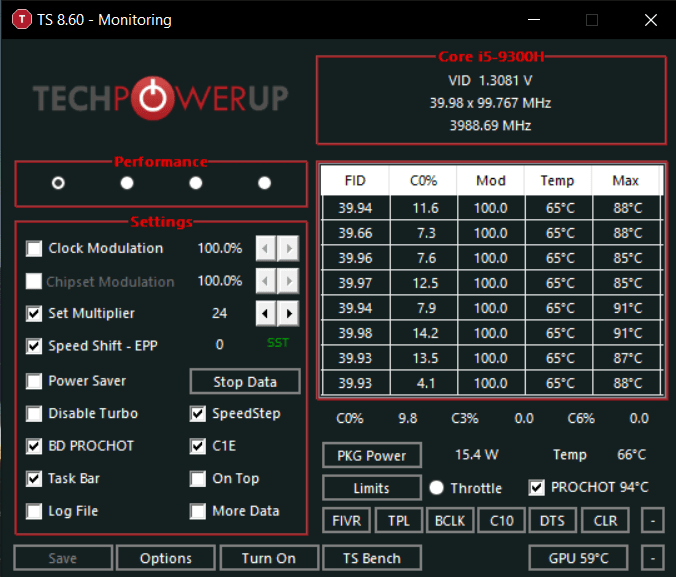Click the Temp column header in table
The image size is (676, 577).
tap(558, 180)
